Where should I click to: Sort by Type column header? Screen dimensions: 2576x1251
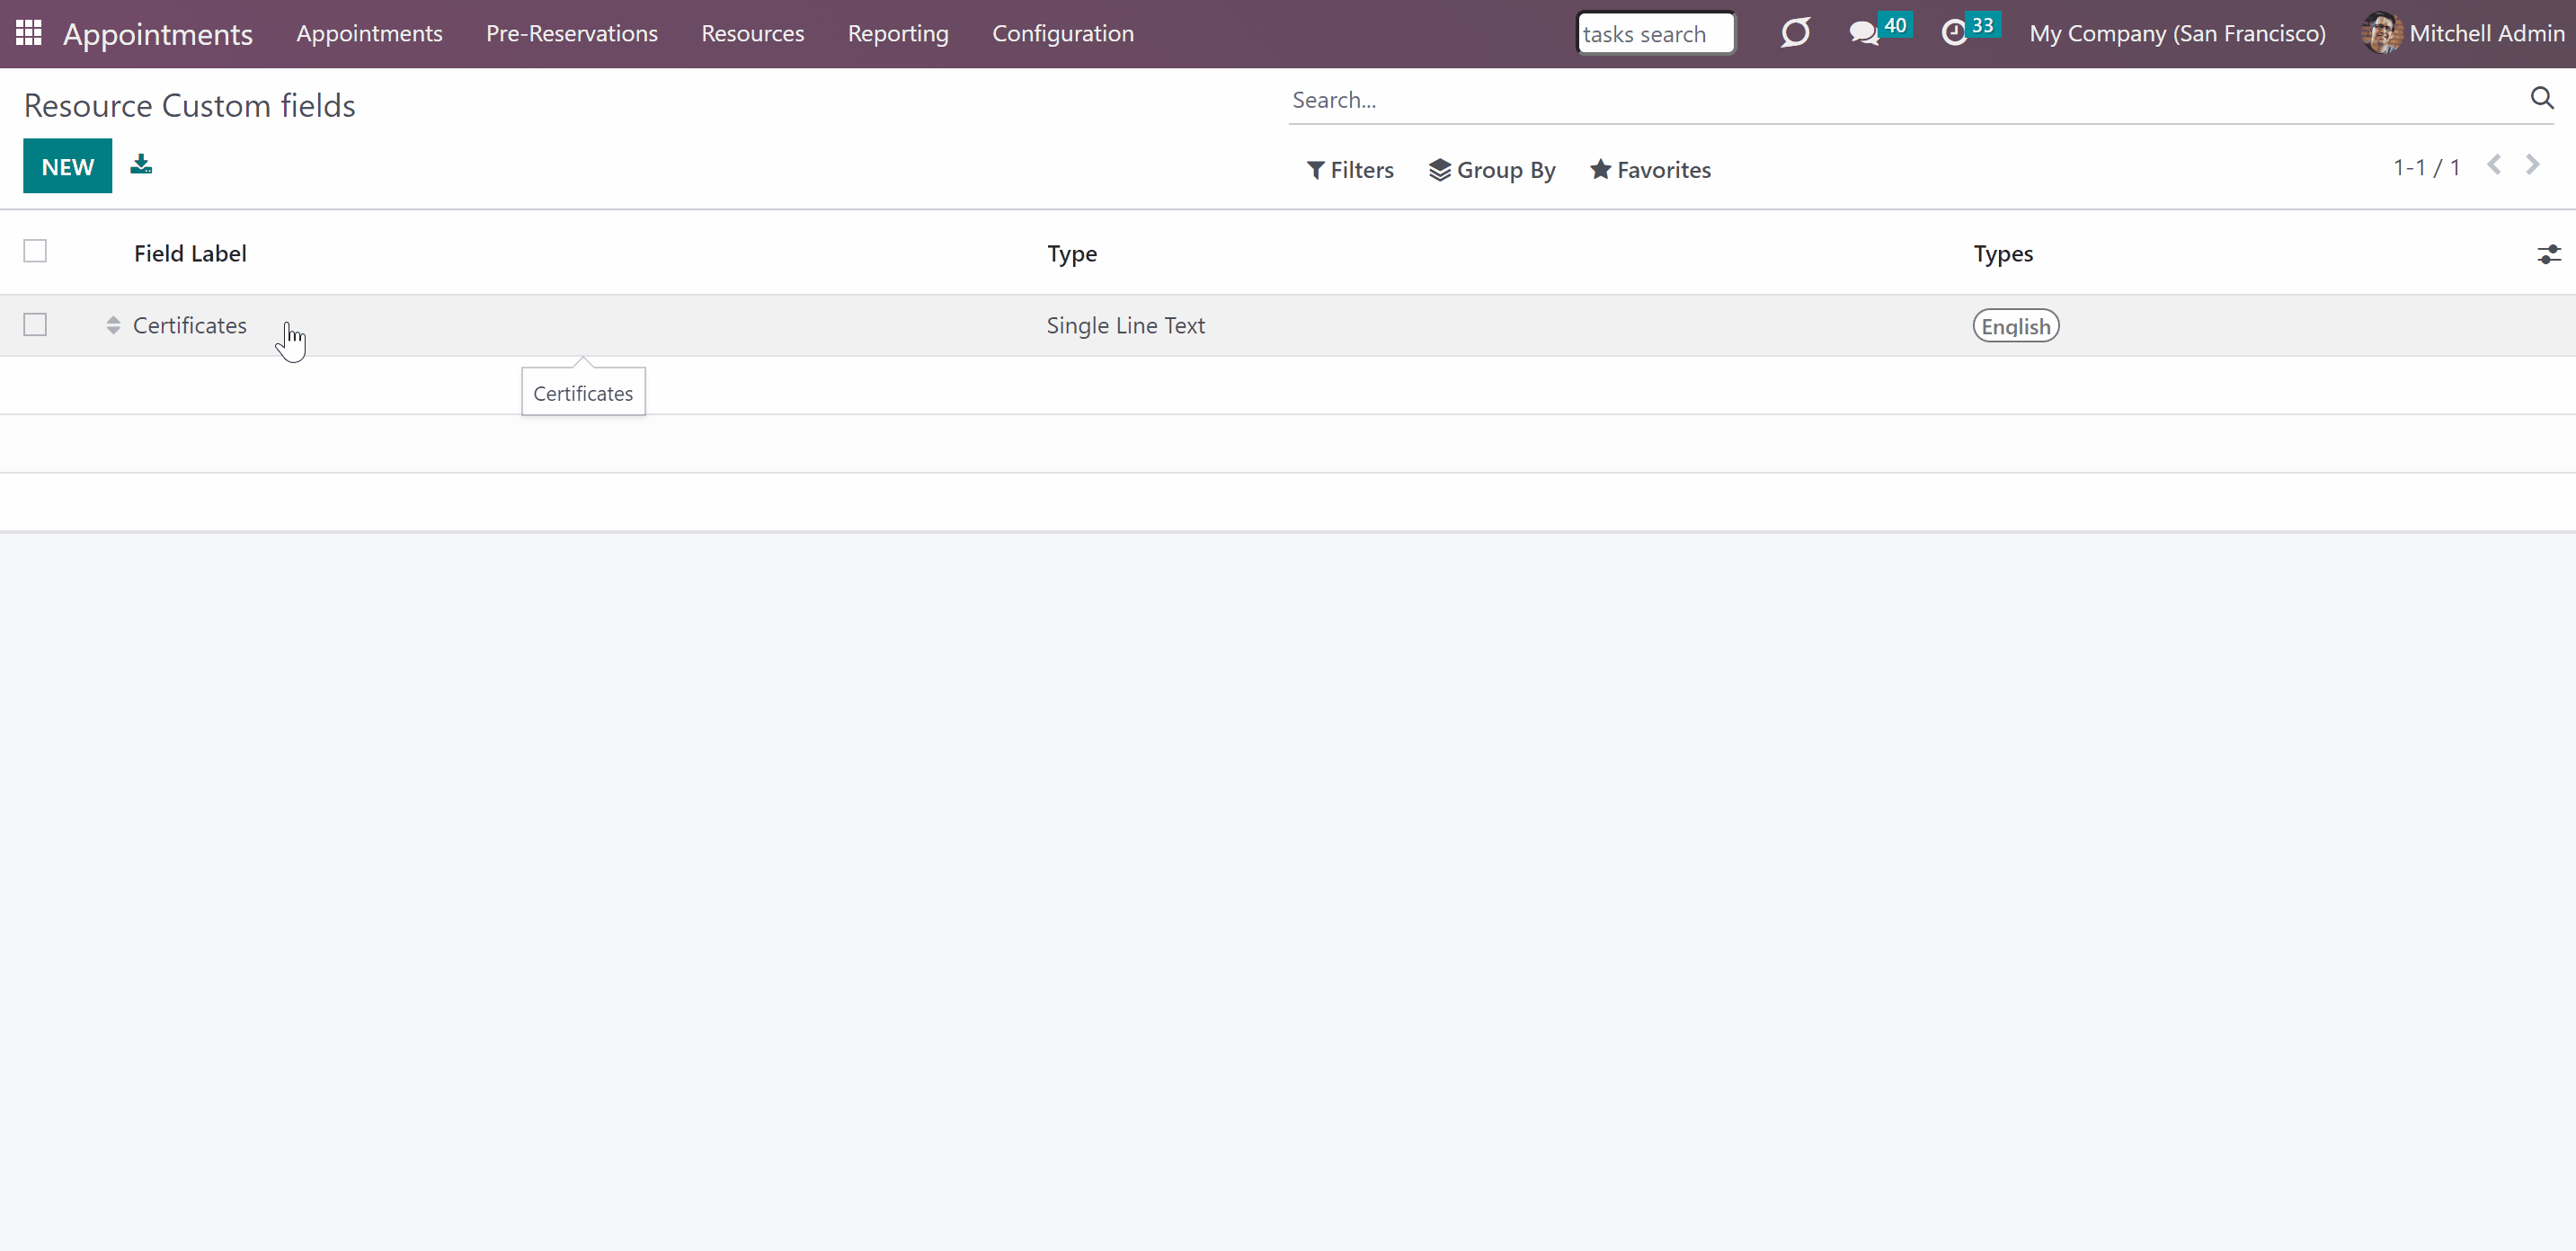[x=1072, y=254]
